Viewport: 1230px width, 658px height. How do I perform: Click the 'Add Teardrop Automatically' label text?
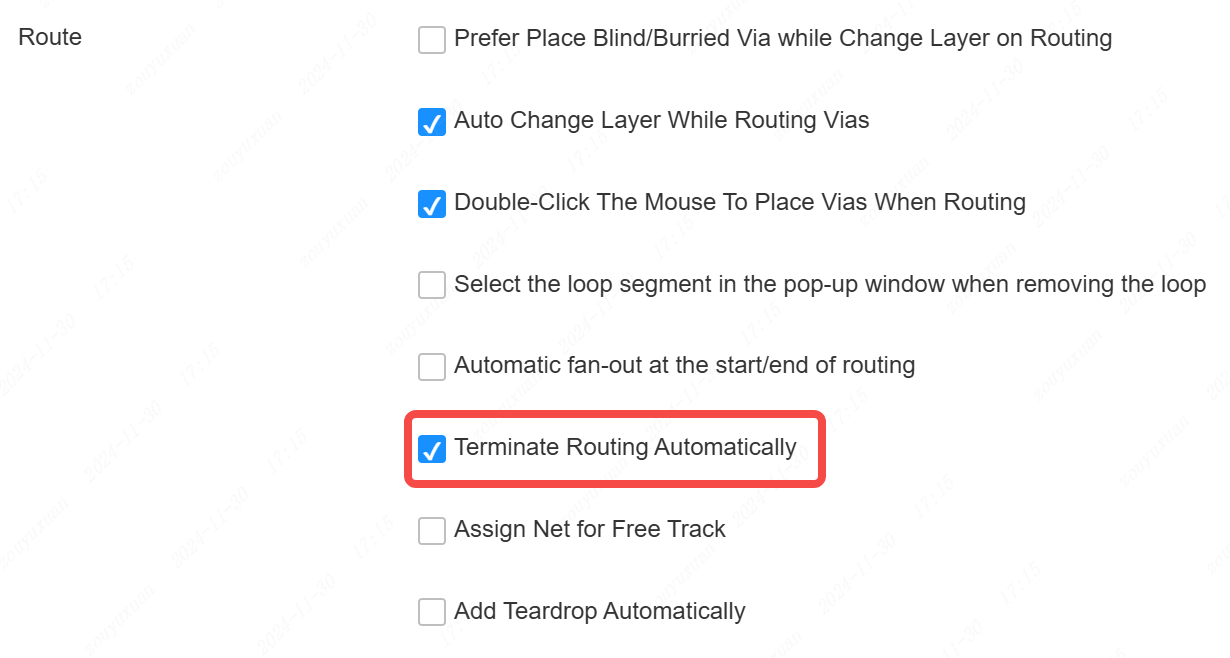(x=599, y=611)
